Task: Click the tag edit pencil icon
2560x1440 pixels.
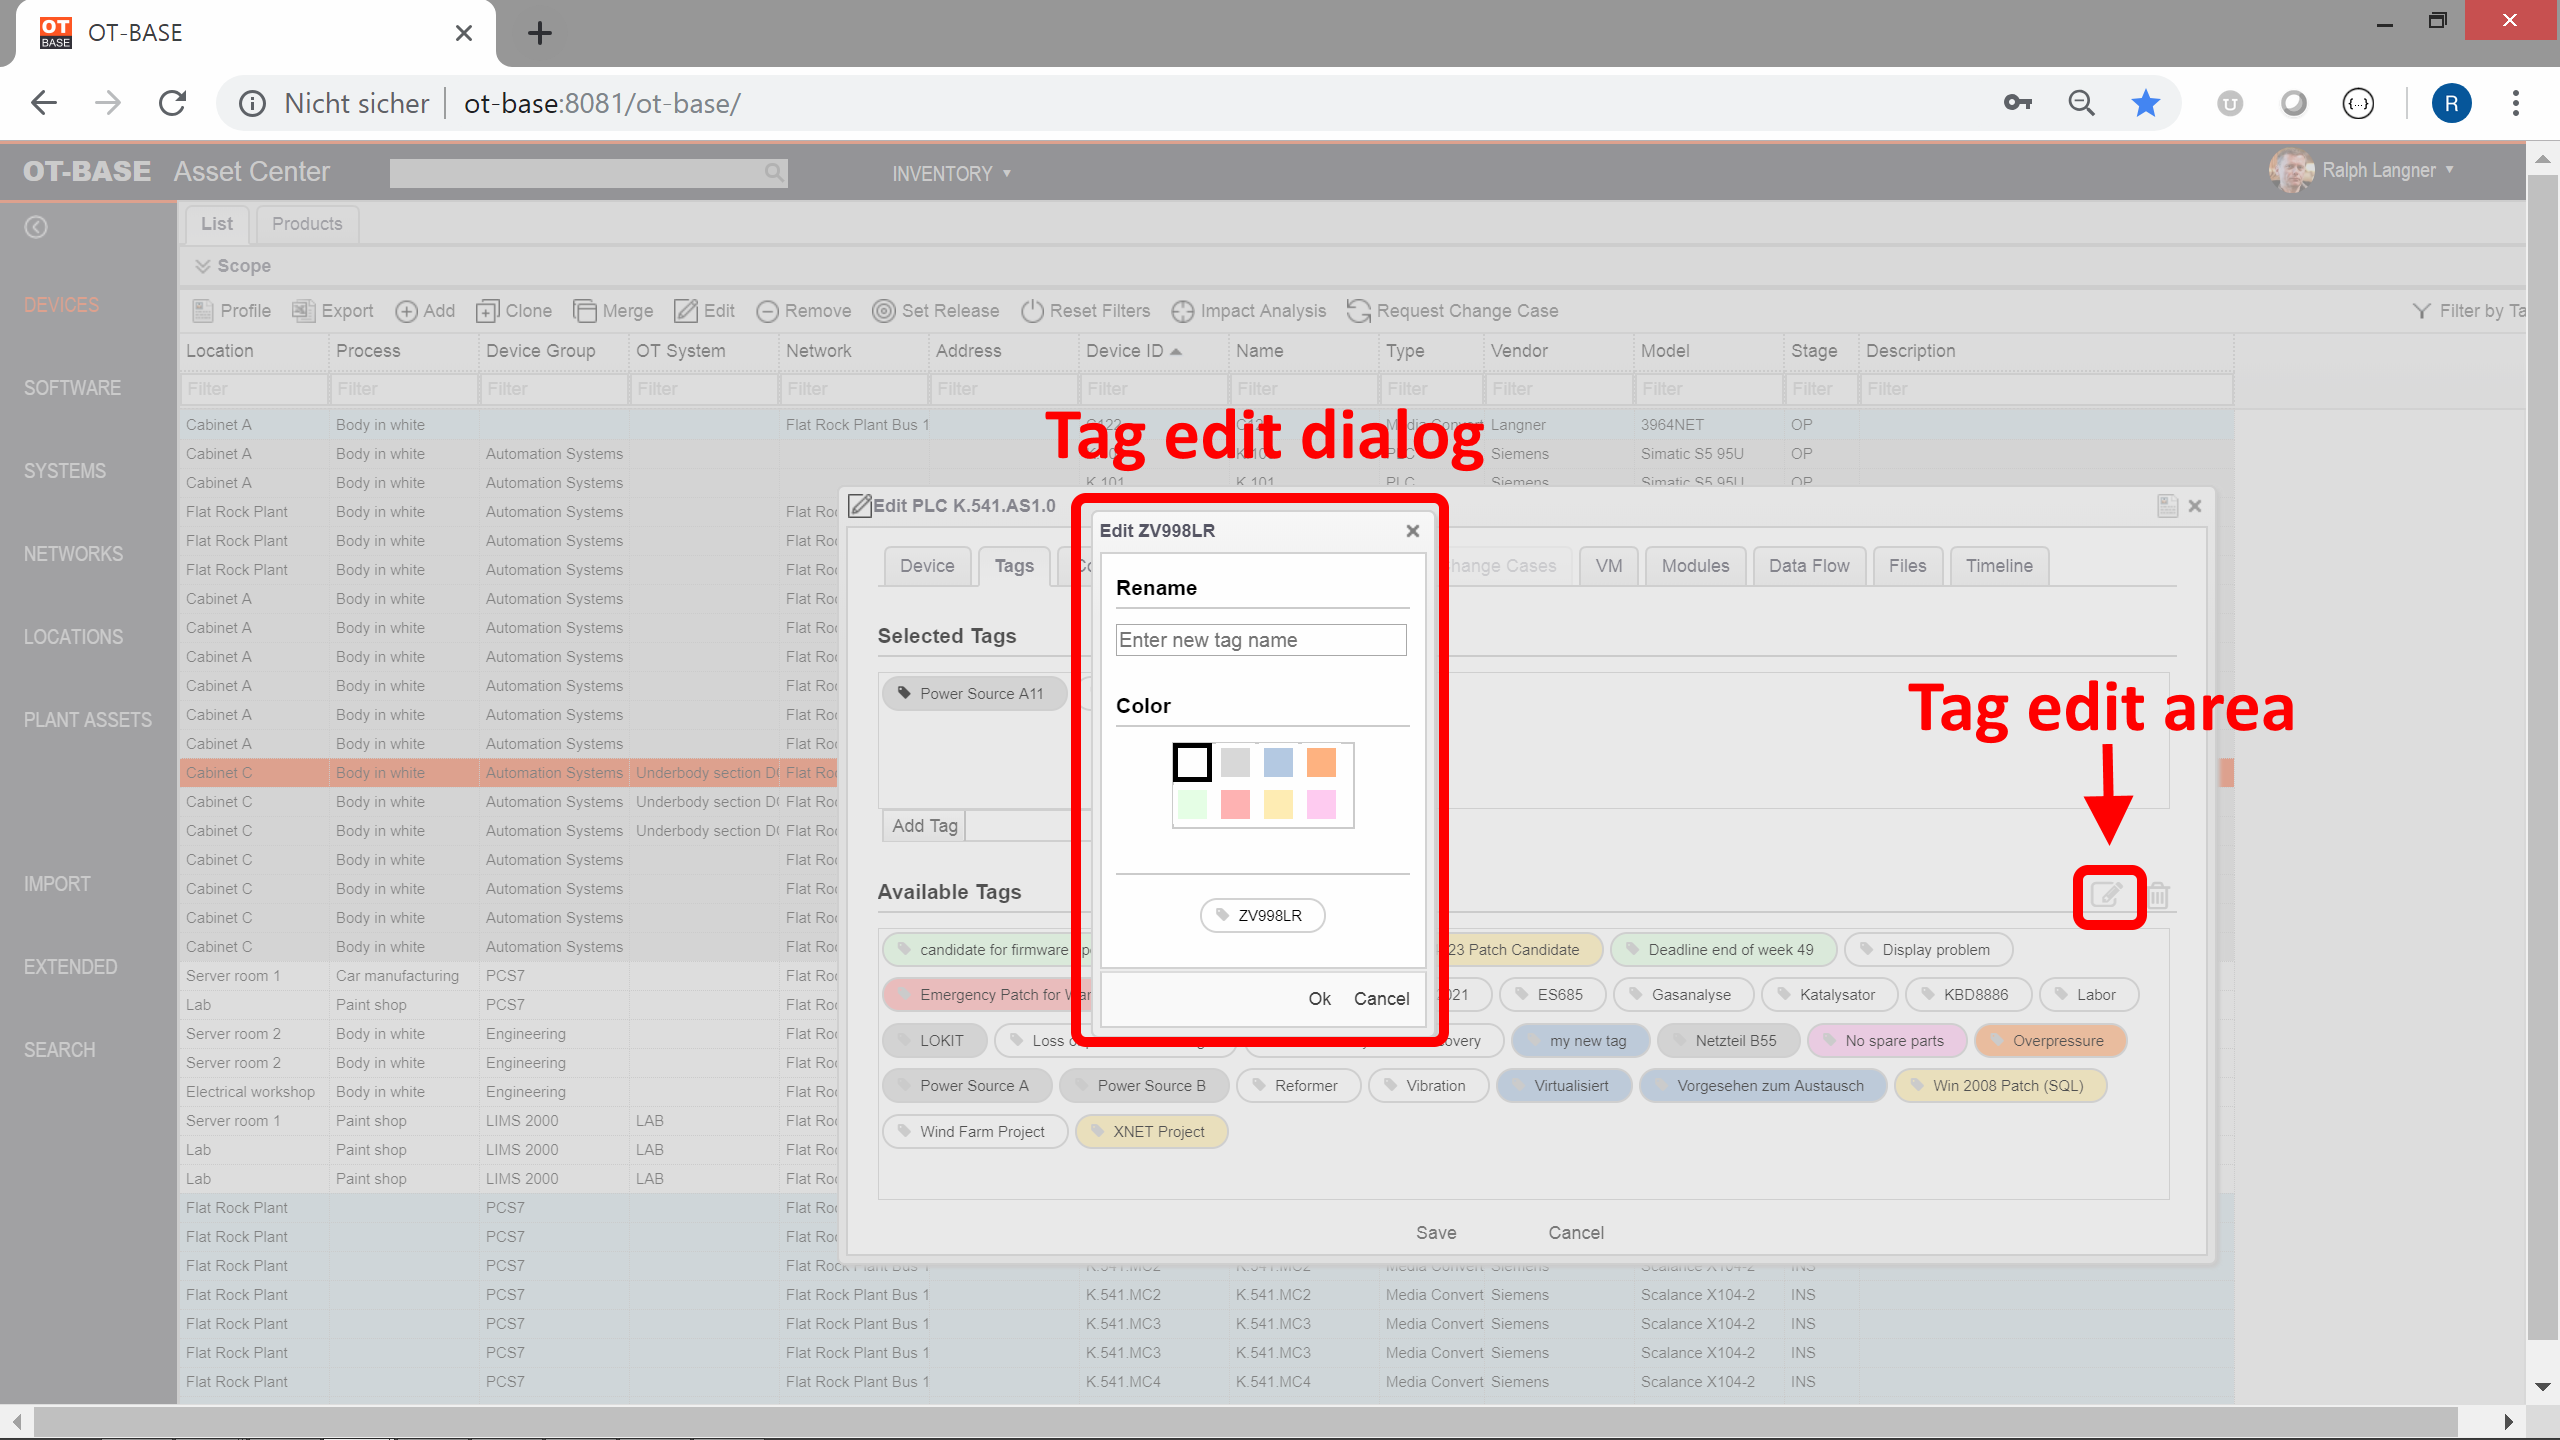Action: pos(2108,895)
